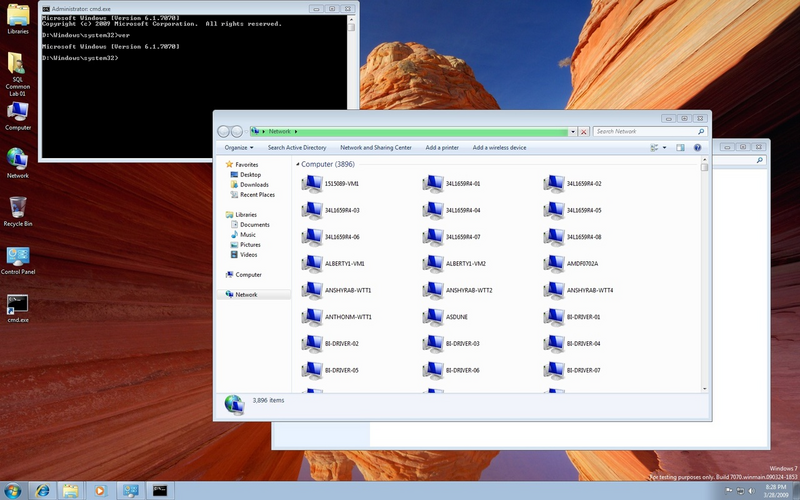The width and height of the screenshot is (800, 500).
Task: Open the address bar history dropdown
Action: (572, 131)
